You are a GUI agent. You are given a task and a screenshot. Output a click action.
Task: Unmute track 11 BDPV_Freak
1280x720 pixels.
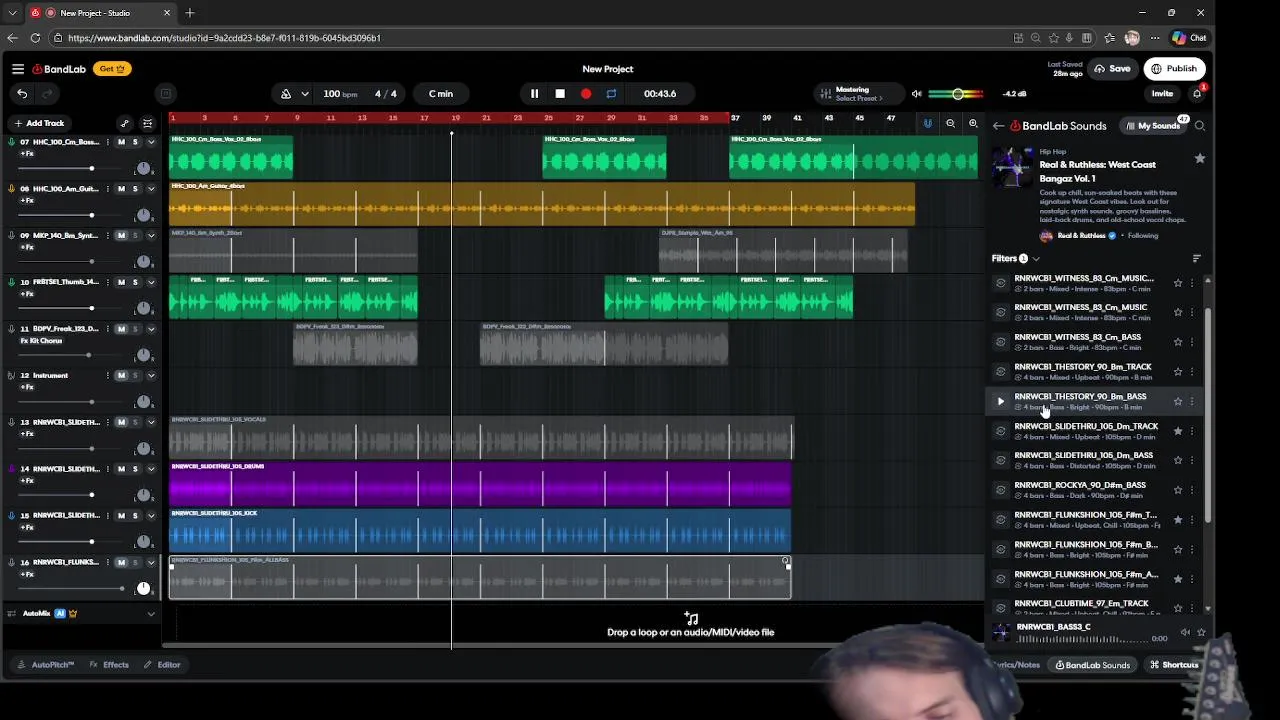point(122,329)
